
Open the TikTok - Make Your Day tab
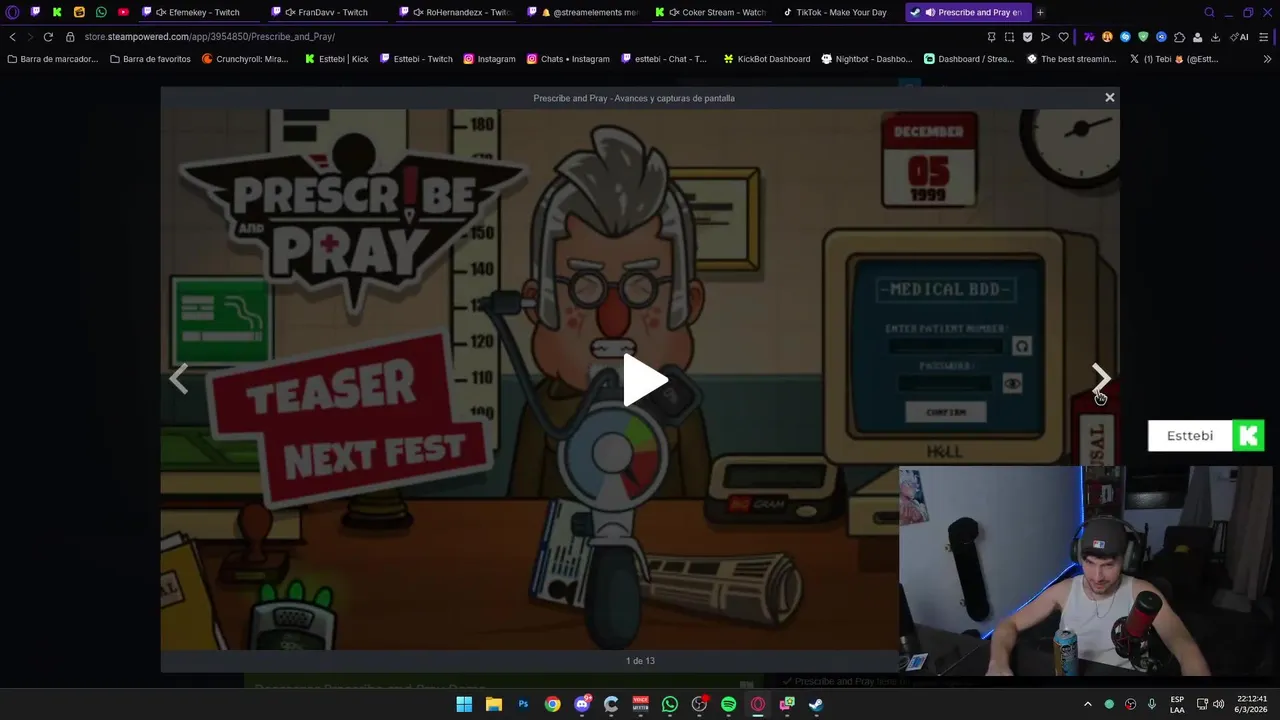point(838,12)
